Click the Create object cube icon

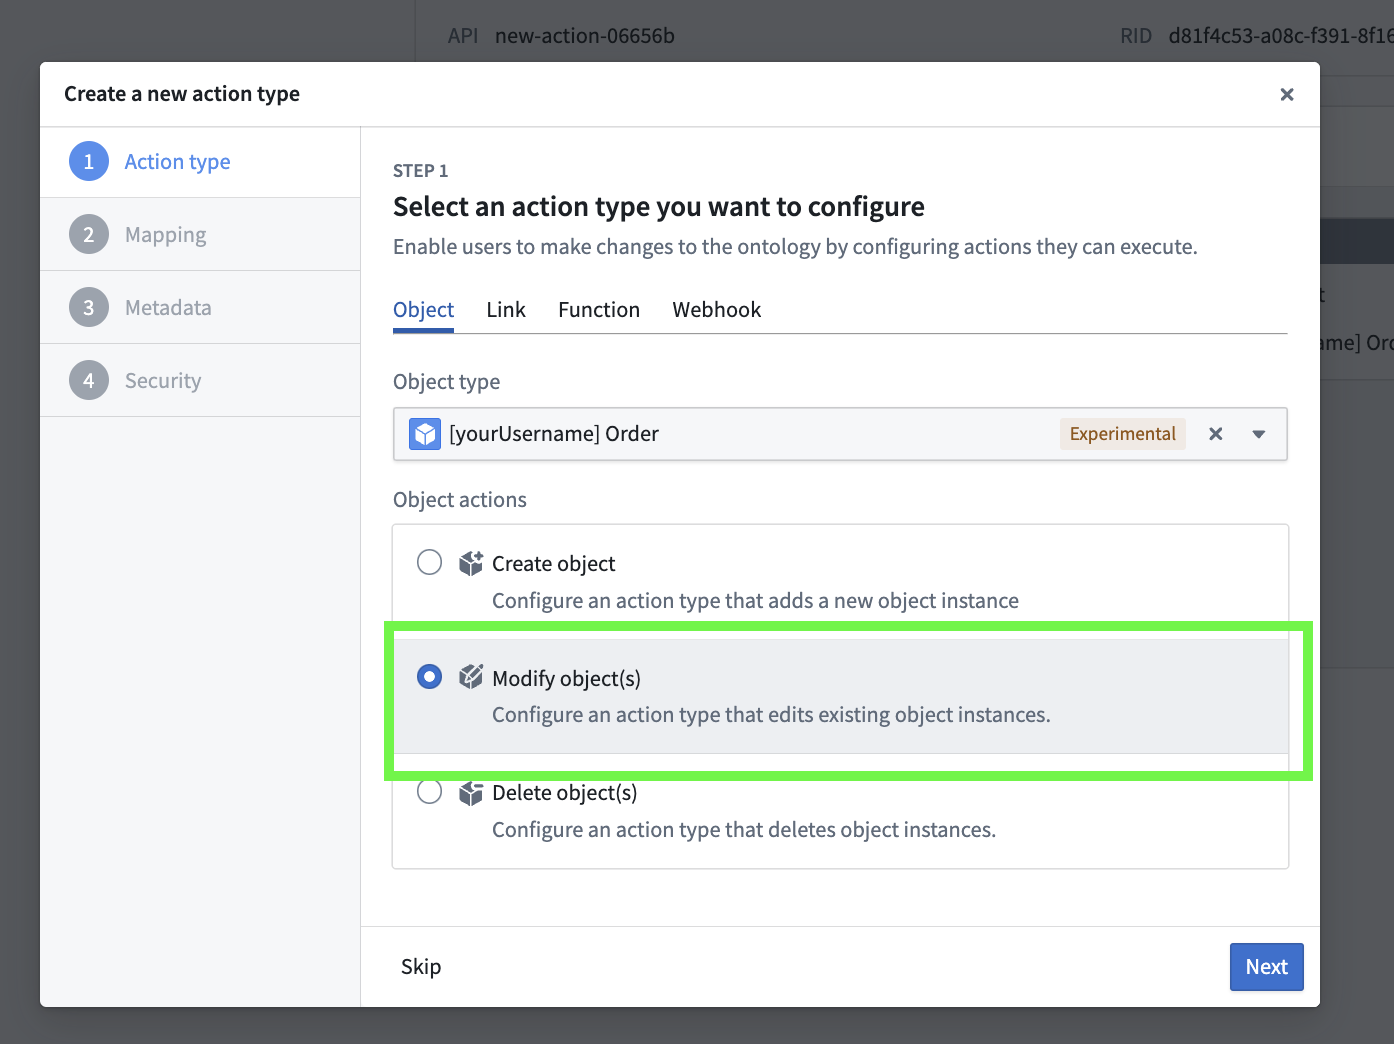pyautogui.click(x=469, y=562)
